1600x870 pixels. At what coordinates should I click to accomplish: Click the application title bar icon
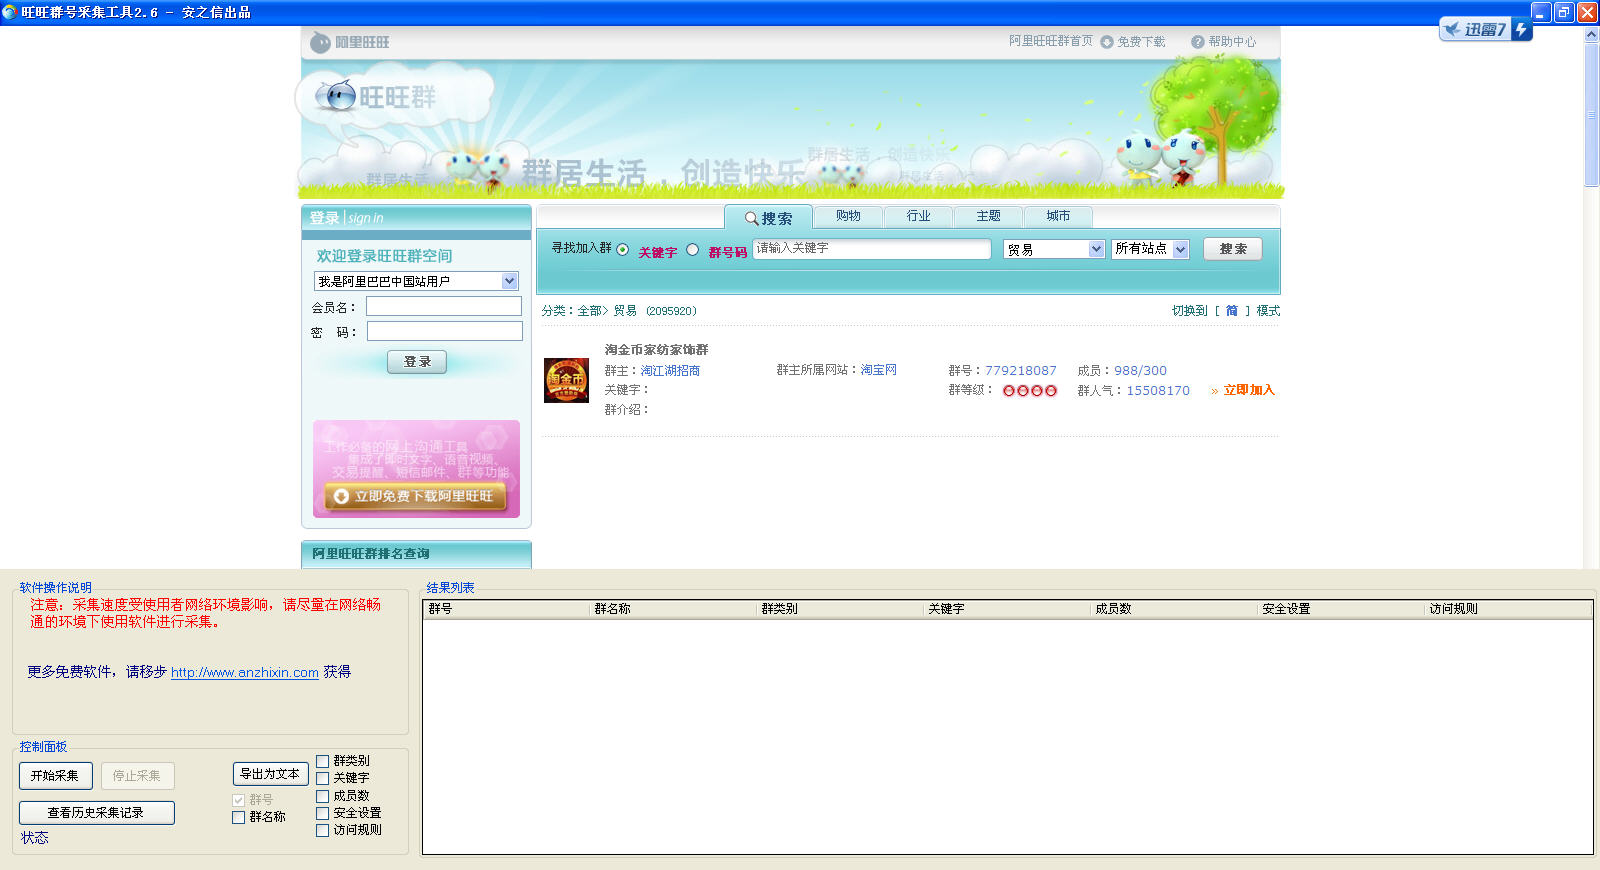pos(9,12)
